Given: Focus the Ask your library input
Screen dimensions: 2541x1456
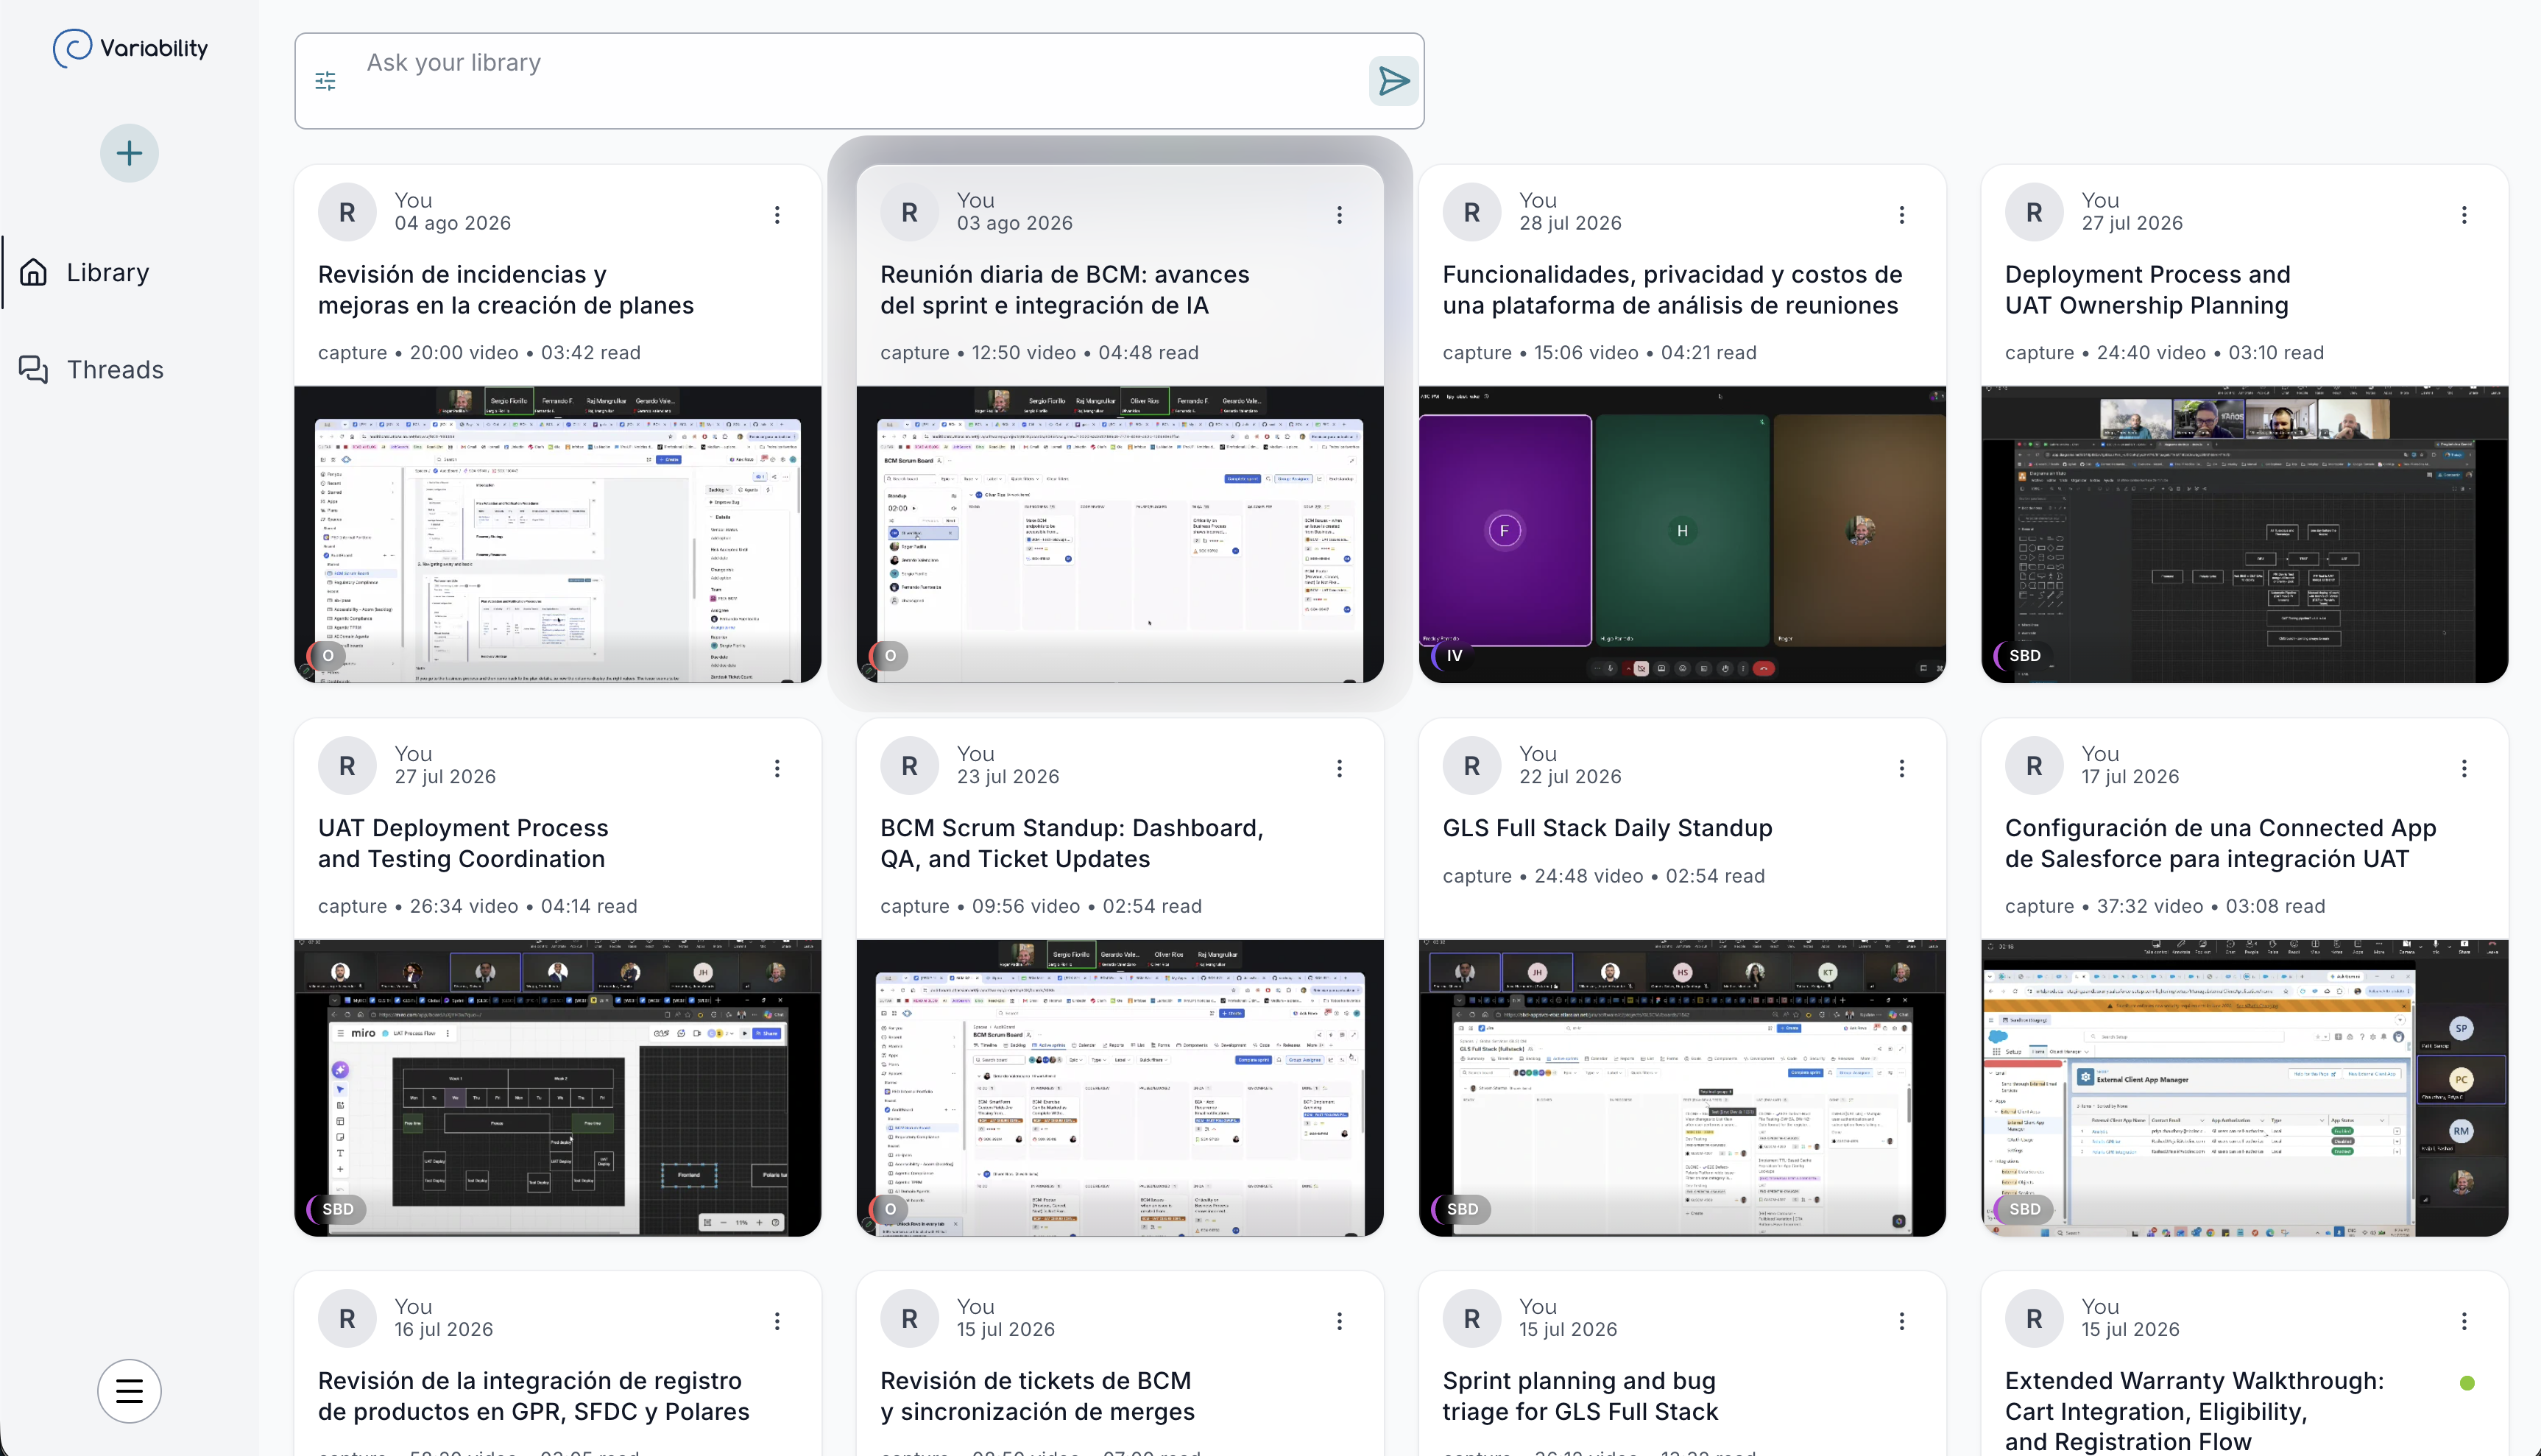Looking at the screenshot, I should [x=860, y=80].
